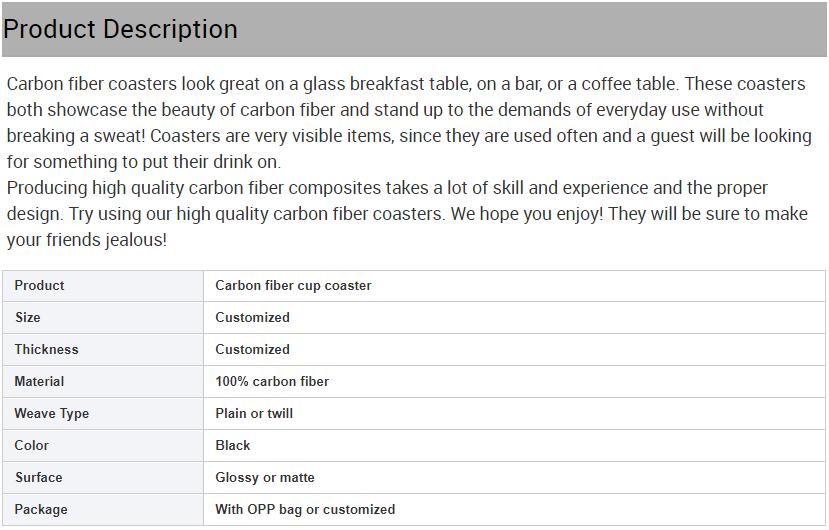Click the Black color value
This screenshot has width=829, height=530.
(x=233, y=445)
